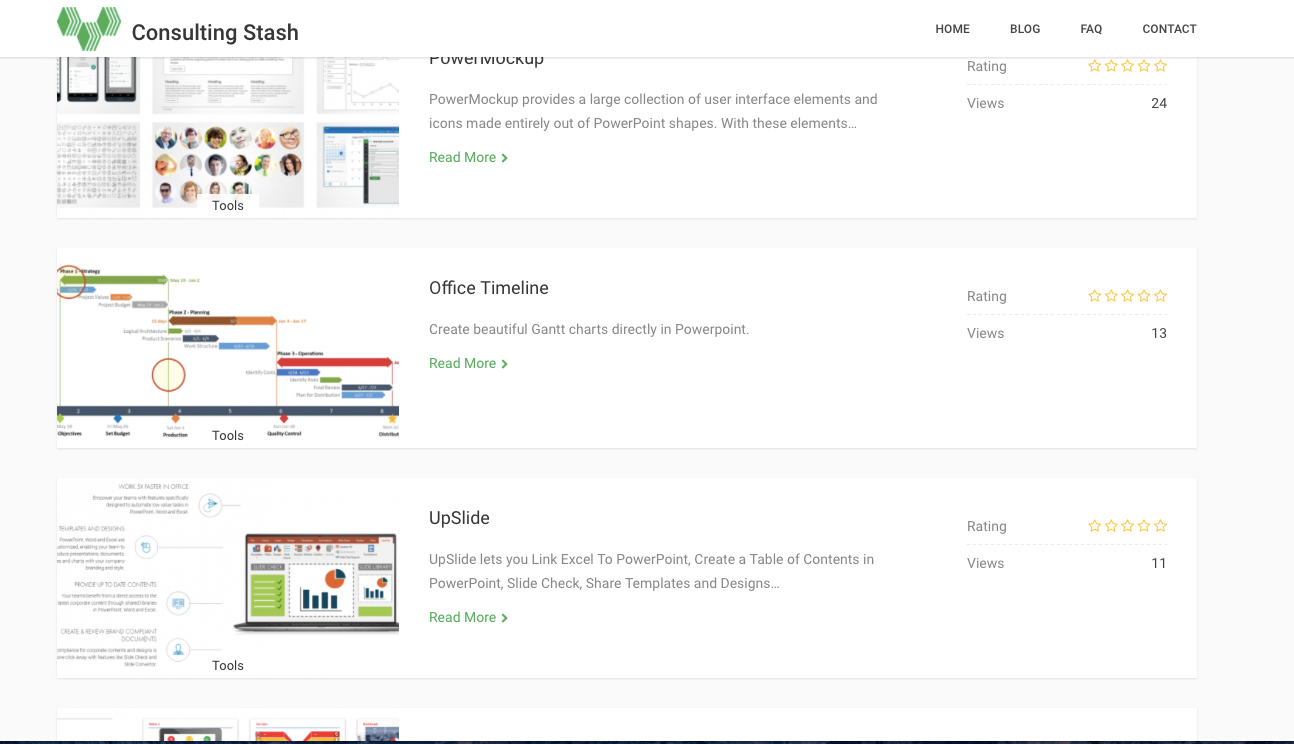Screen dimensions: 1294x744
Task: Select the PowerMockup views count 24
Action: (x=1159, y=103)
